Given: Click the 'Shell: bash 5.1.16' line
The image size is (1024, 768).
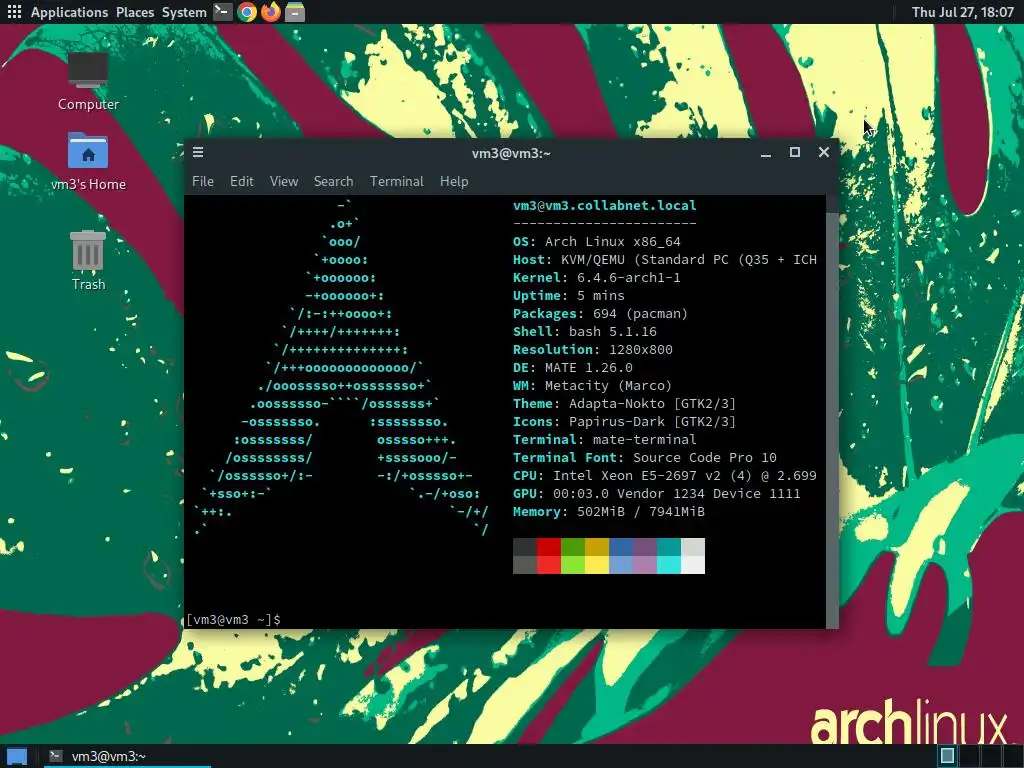Looking at the screenshot, I should tap(584, 332).
